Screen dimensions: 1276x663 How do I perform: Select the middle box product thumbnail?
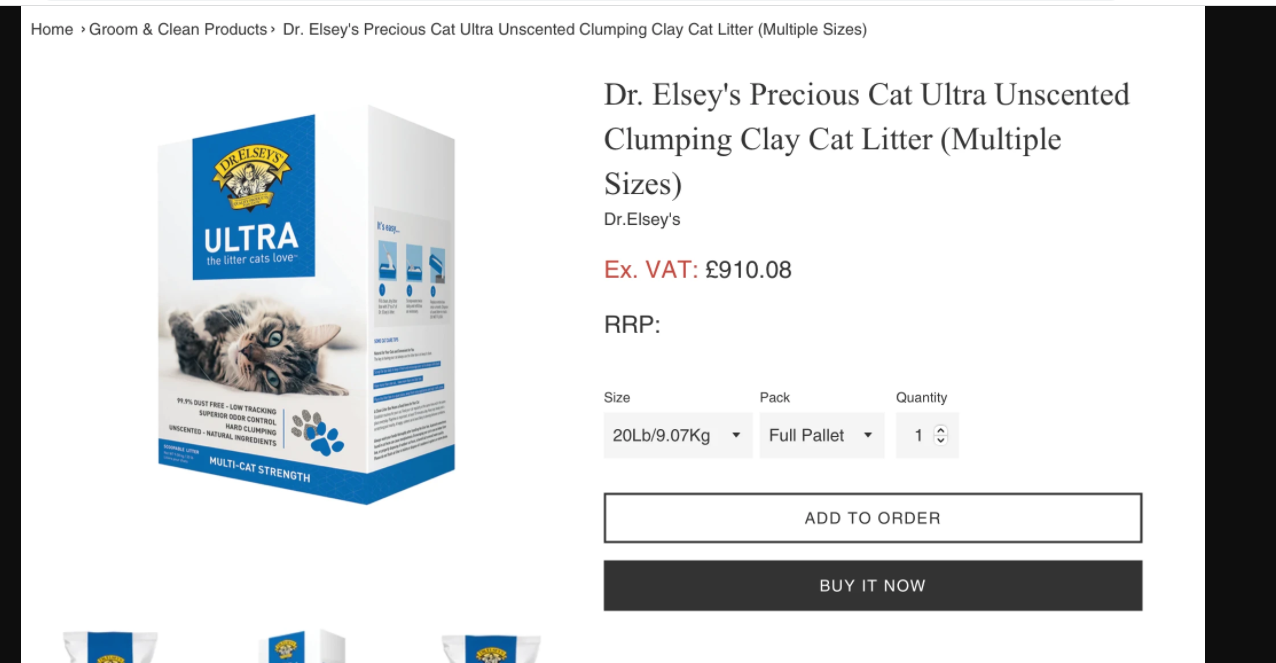point(300,647)
